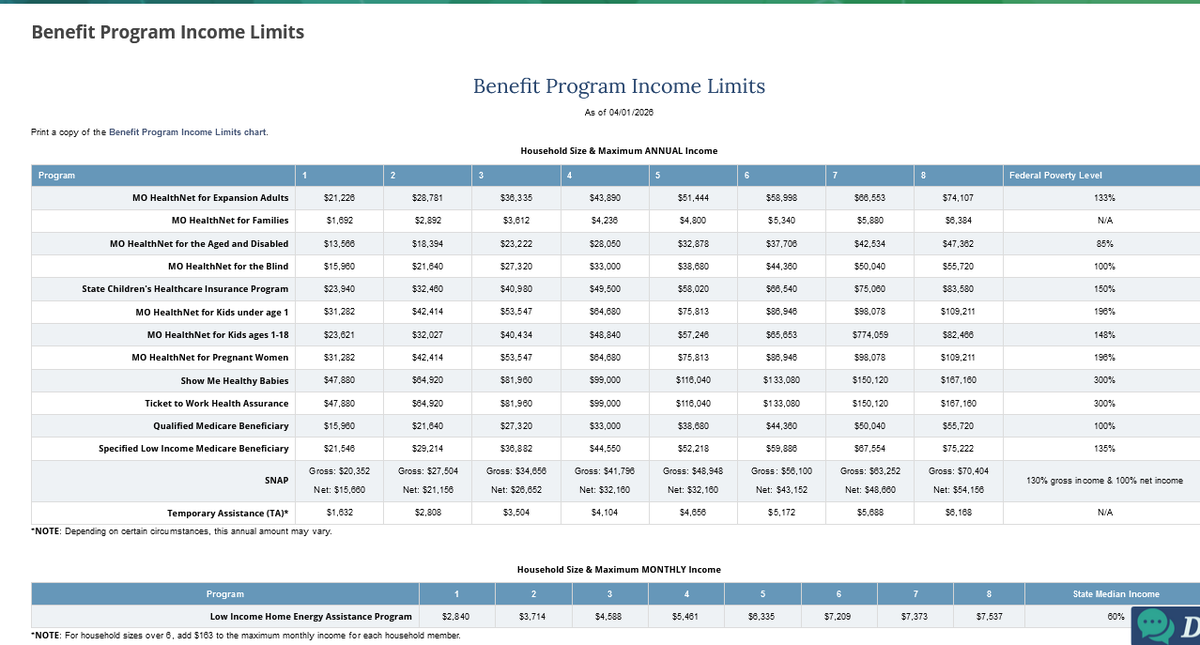Viewport: 1200px width, 645px height.
Task: Select the 'Household Size & Maximum MONTHLY Income' heading
Action: point(619,570)
